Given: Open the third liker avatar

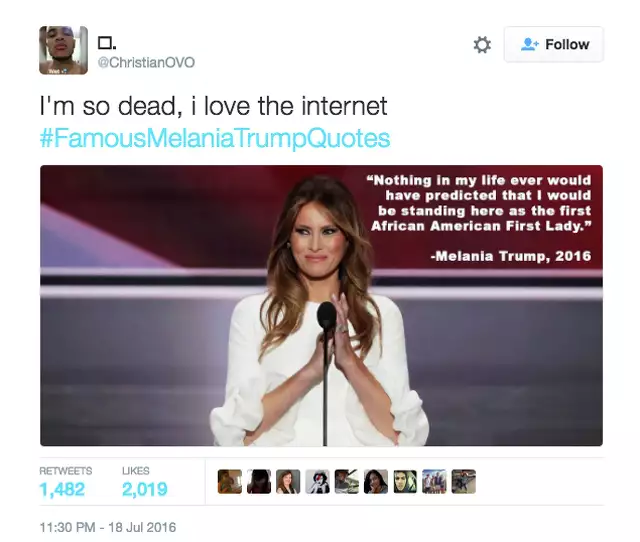Looking at the screenshot, I should (288, 482).
